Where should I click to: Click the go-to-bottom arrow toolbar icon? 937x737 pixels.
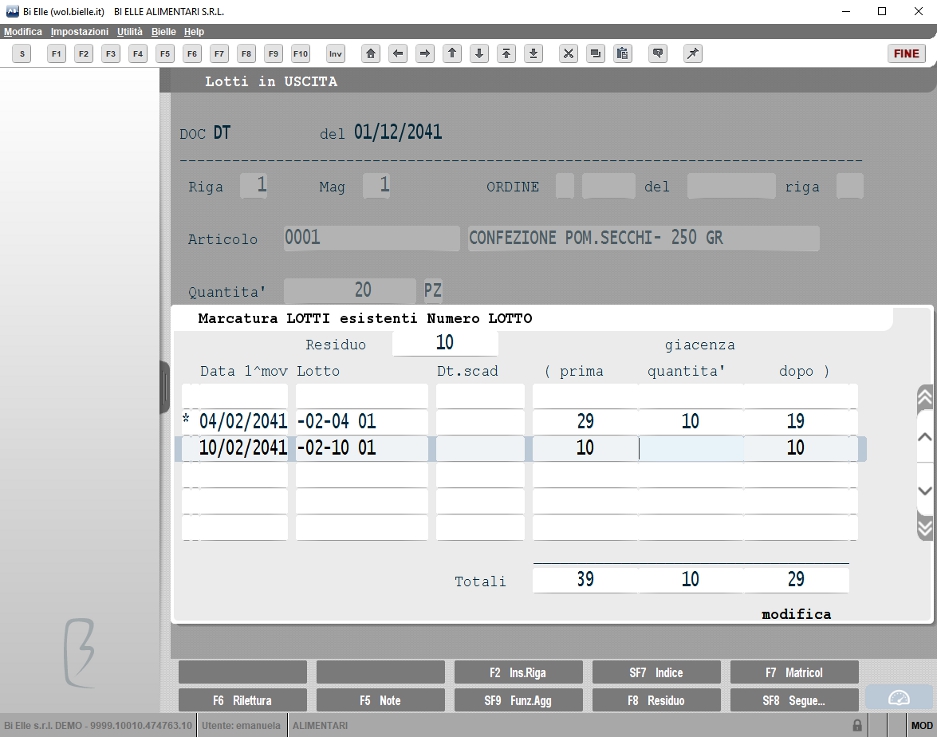(x=534, y=54)
